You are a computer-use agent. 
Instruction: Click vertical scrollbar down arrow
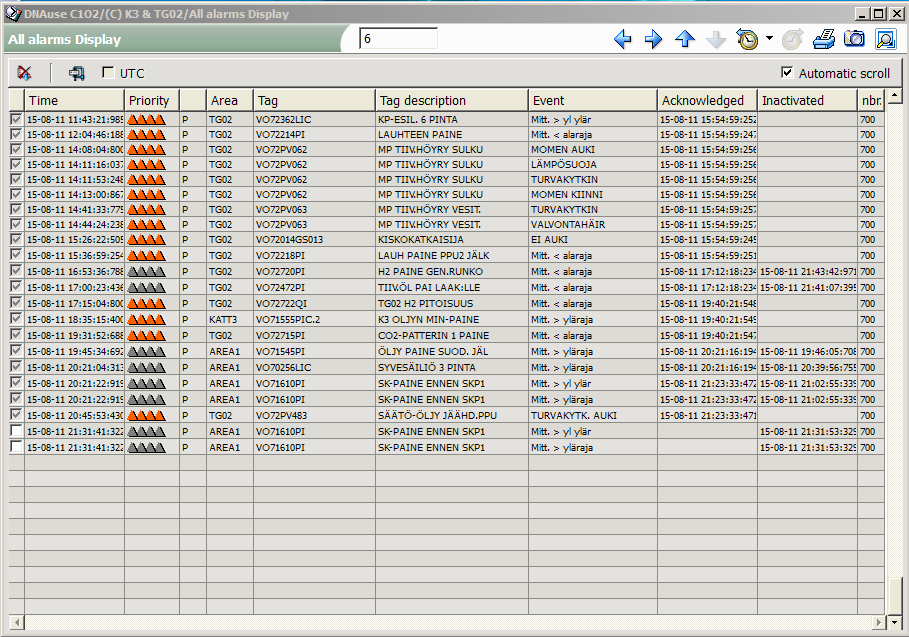(x=895, y=623)
